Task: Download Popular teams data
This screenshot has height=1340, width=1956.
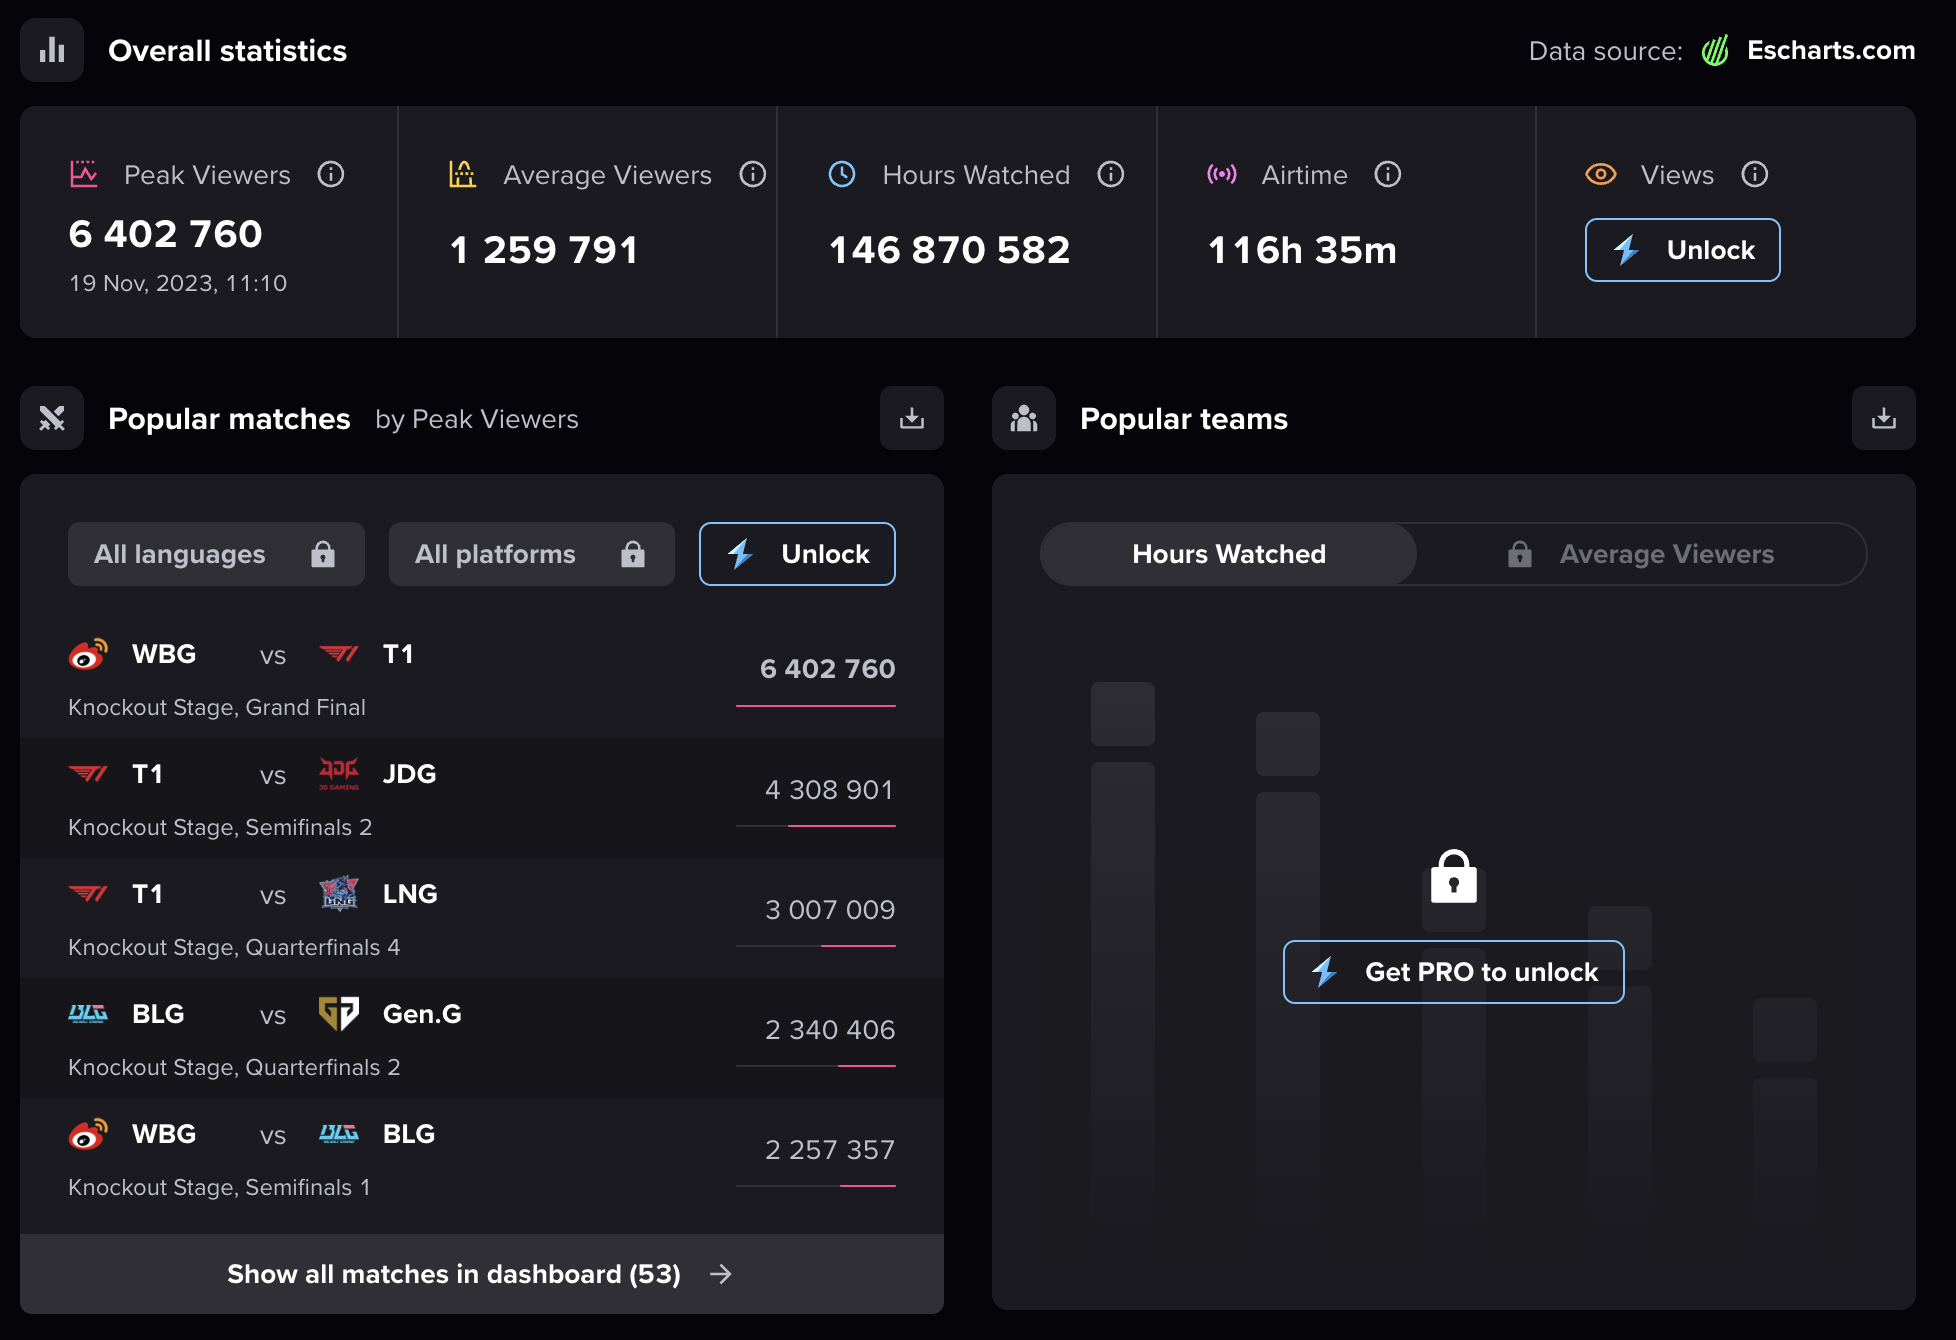Action: click(x=1883, y=418)
